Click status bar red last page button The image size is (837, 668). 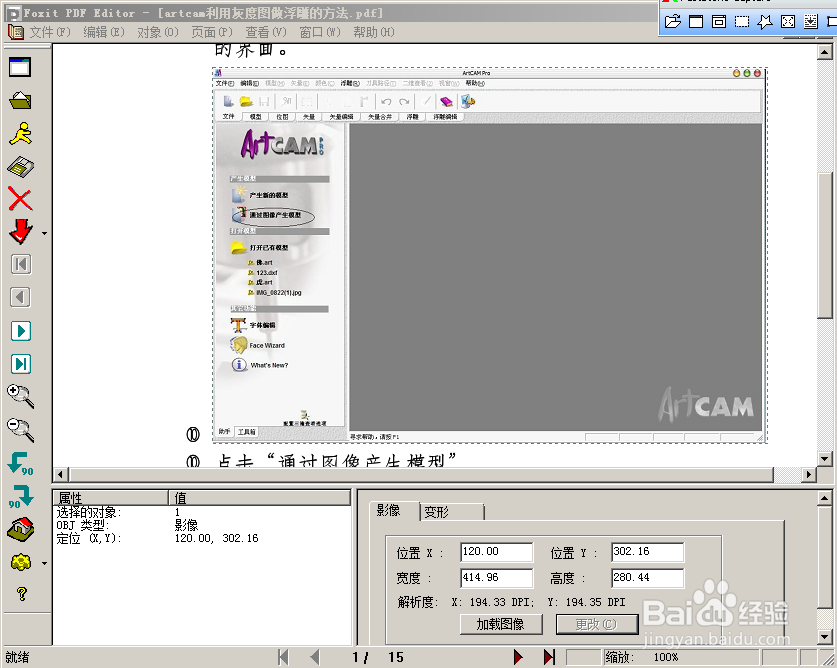coord(549,657)
